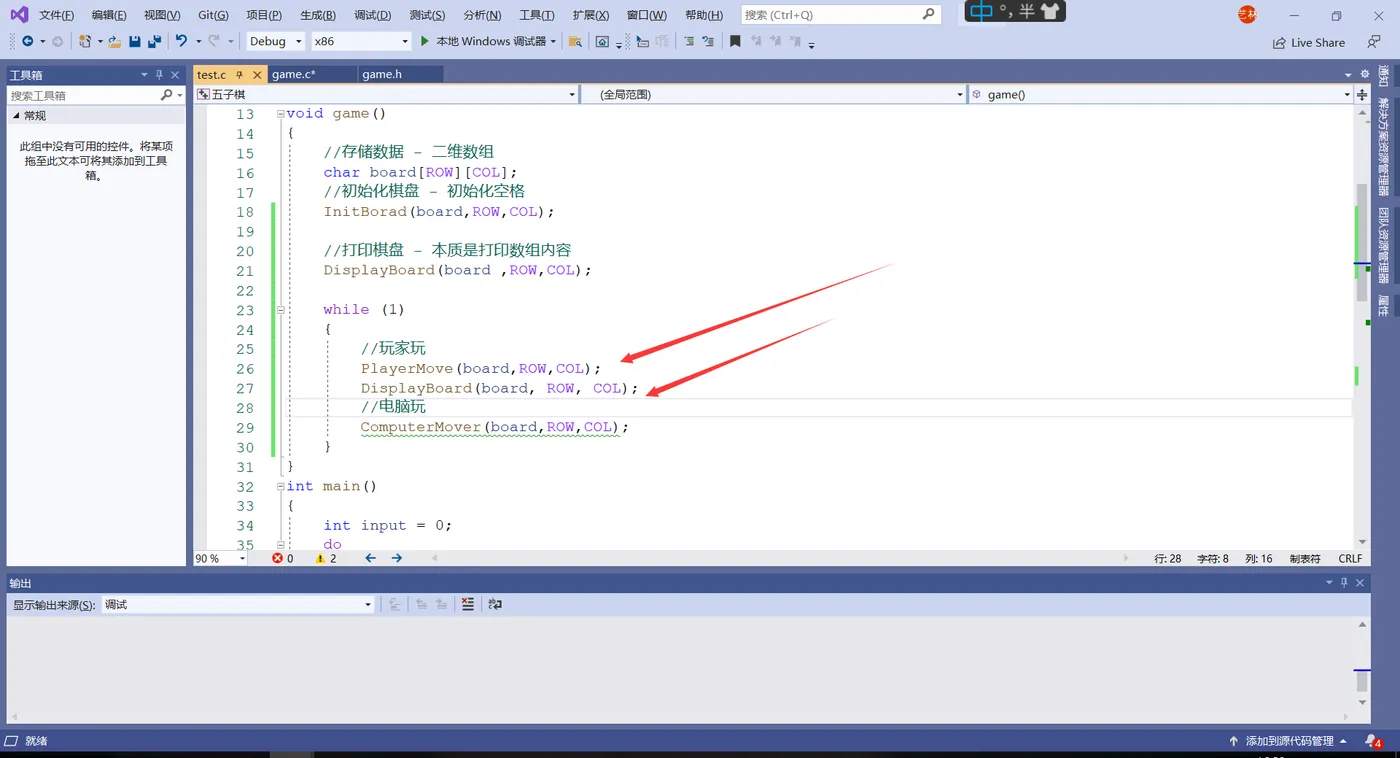
Task: Click the new project toolbar icon
Action: point(85,41)
